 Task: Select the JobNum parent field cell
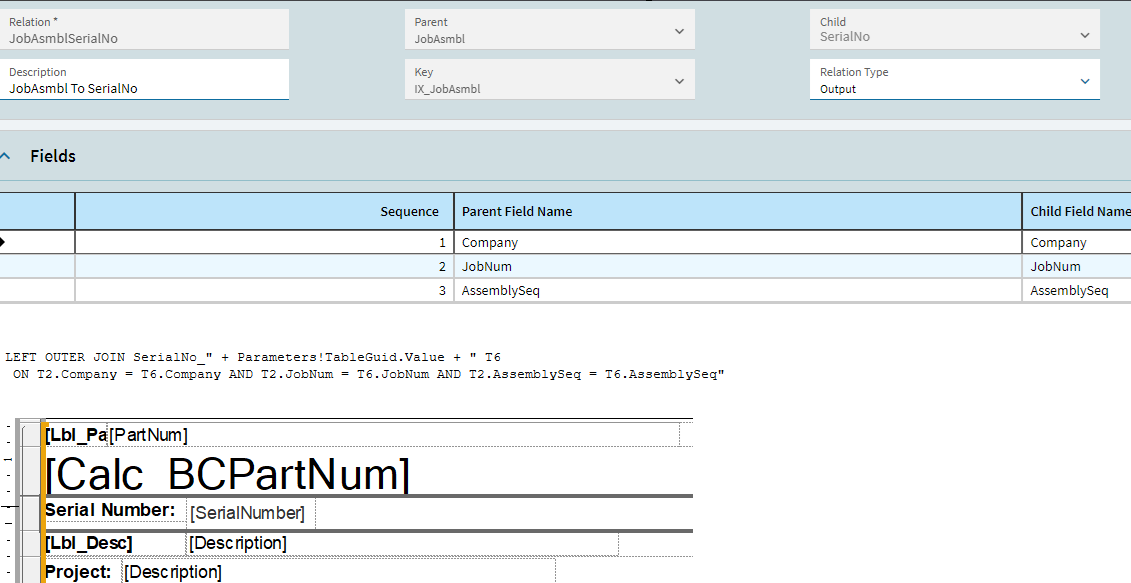point(738,266)
